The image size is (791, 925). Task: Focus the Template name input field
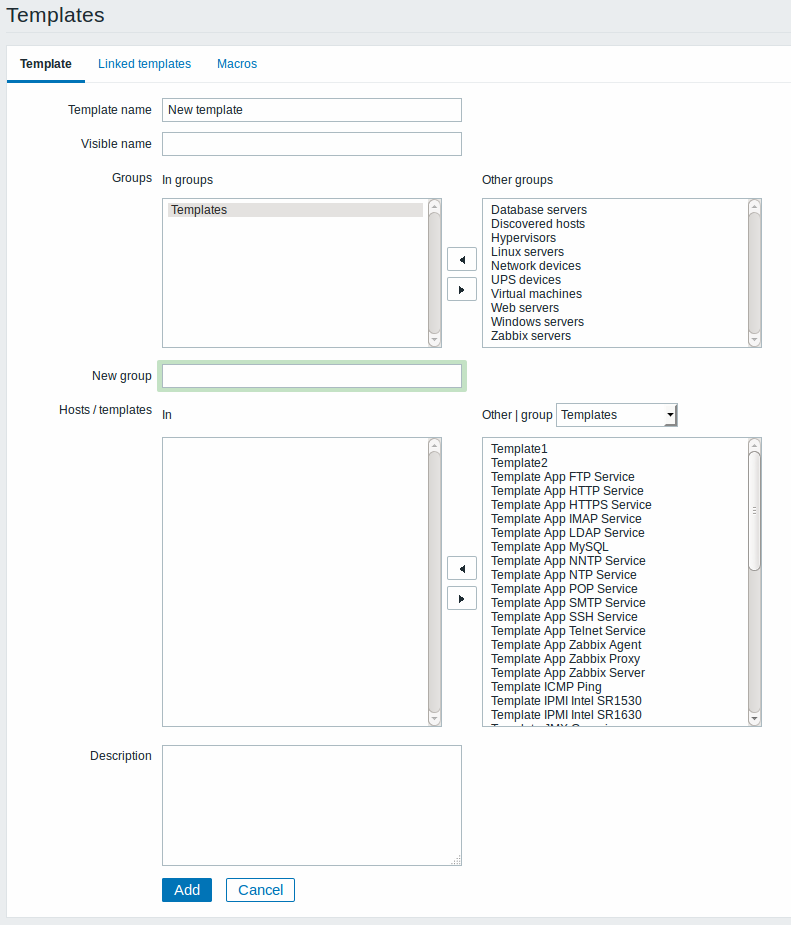click(x=312, y=110)
